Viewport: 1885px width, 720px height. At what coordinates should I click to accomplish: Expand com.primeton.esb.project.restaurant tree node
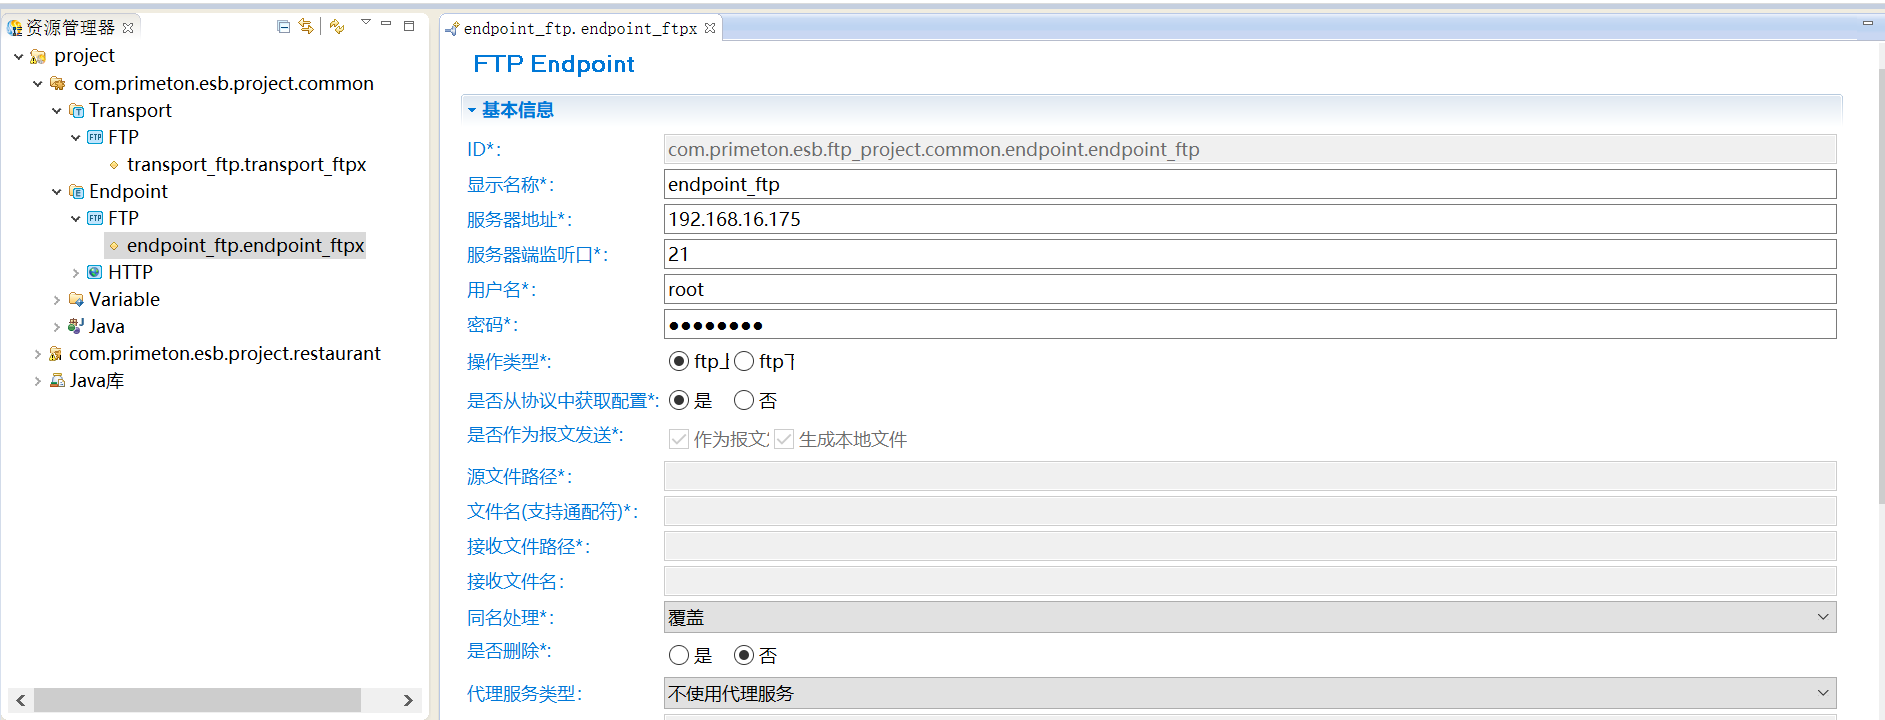(x=37, y=354)
